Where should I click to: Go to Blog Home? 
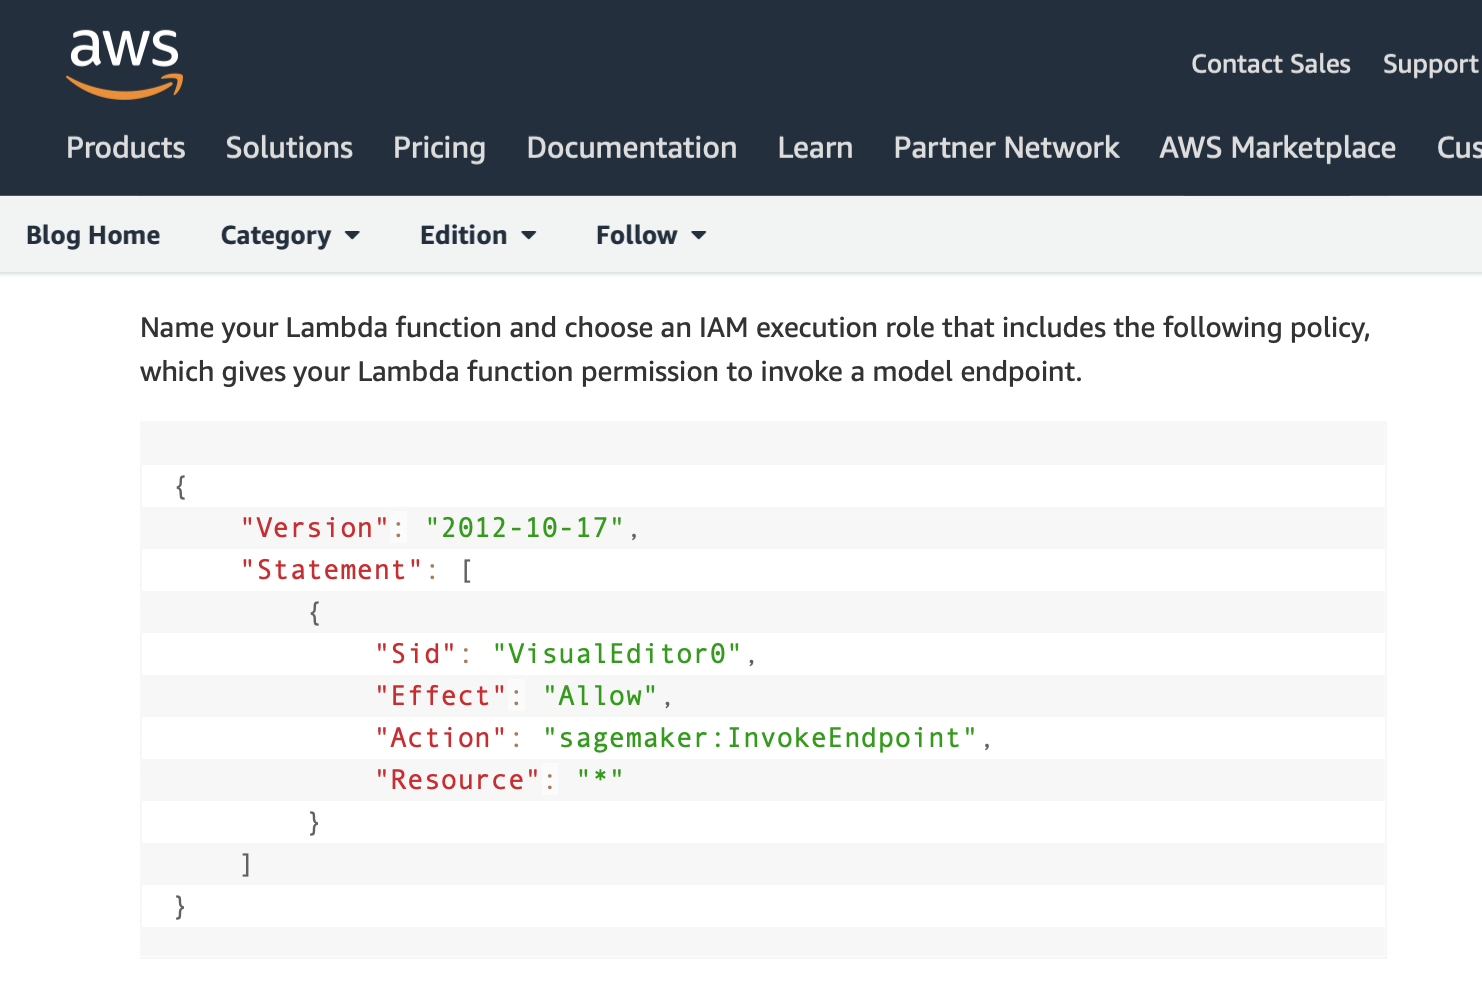click(93, 235)
